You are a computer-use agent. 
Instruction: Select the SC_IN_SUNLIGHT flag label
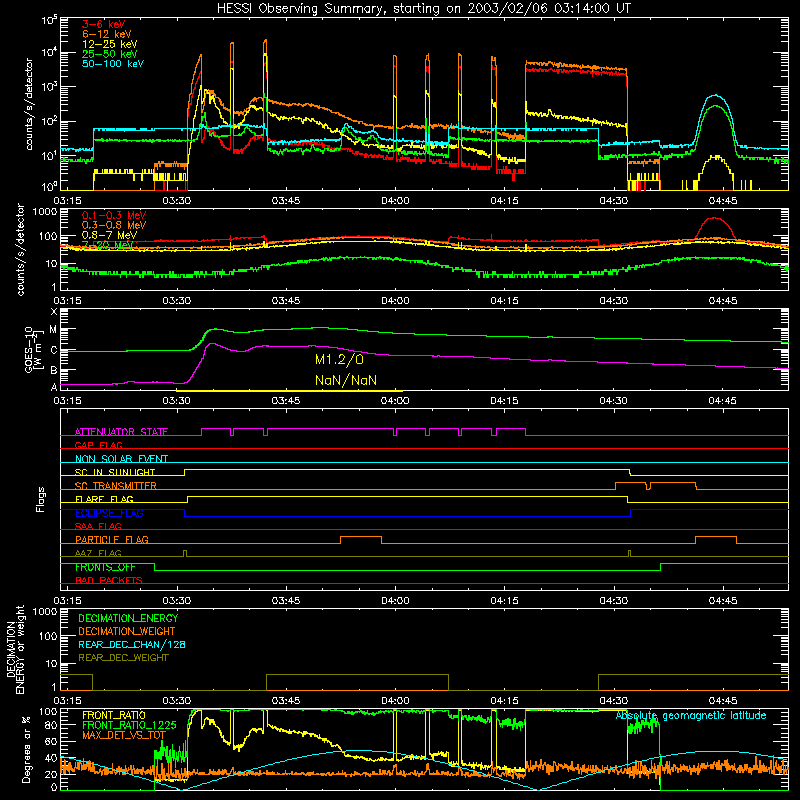(115, 472)
